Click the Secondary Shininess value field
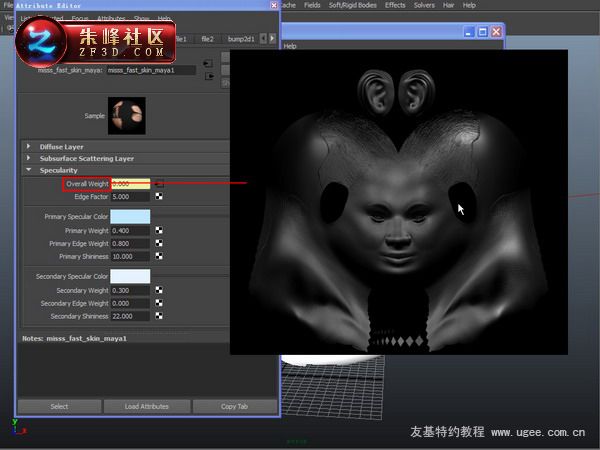 [x=130, y=316]
